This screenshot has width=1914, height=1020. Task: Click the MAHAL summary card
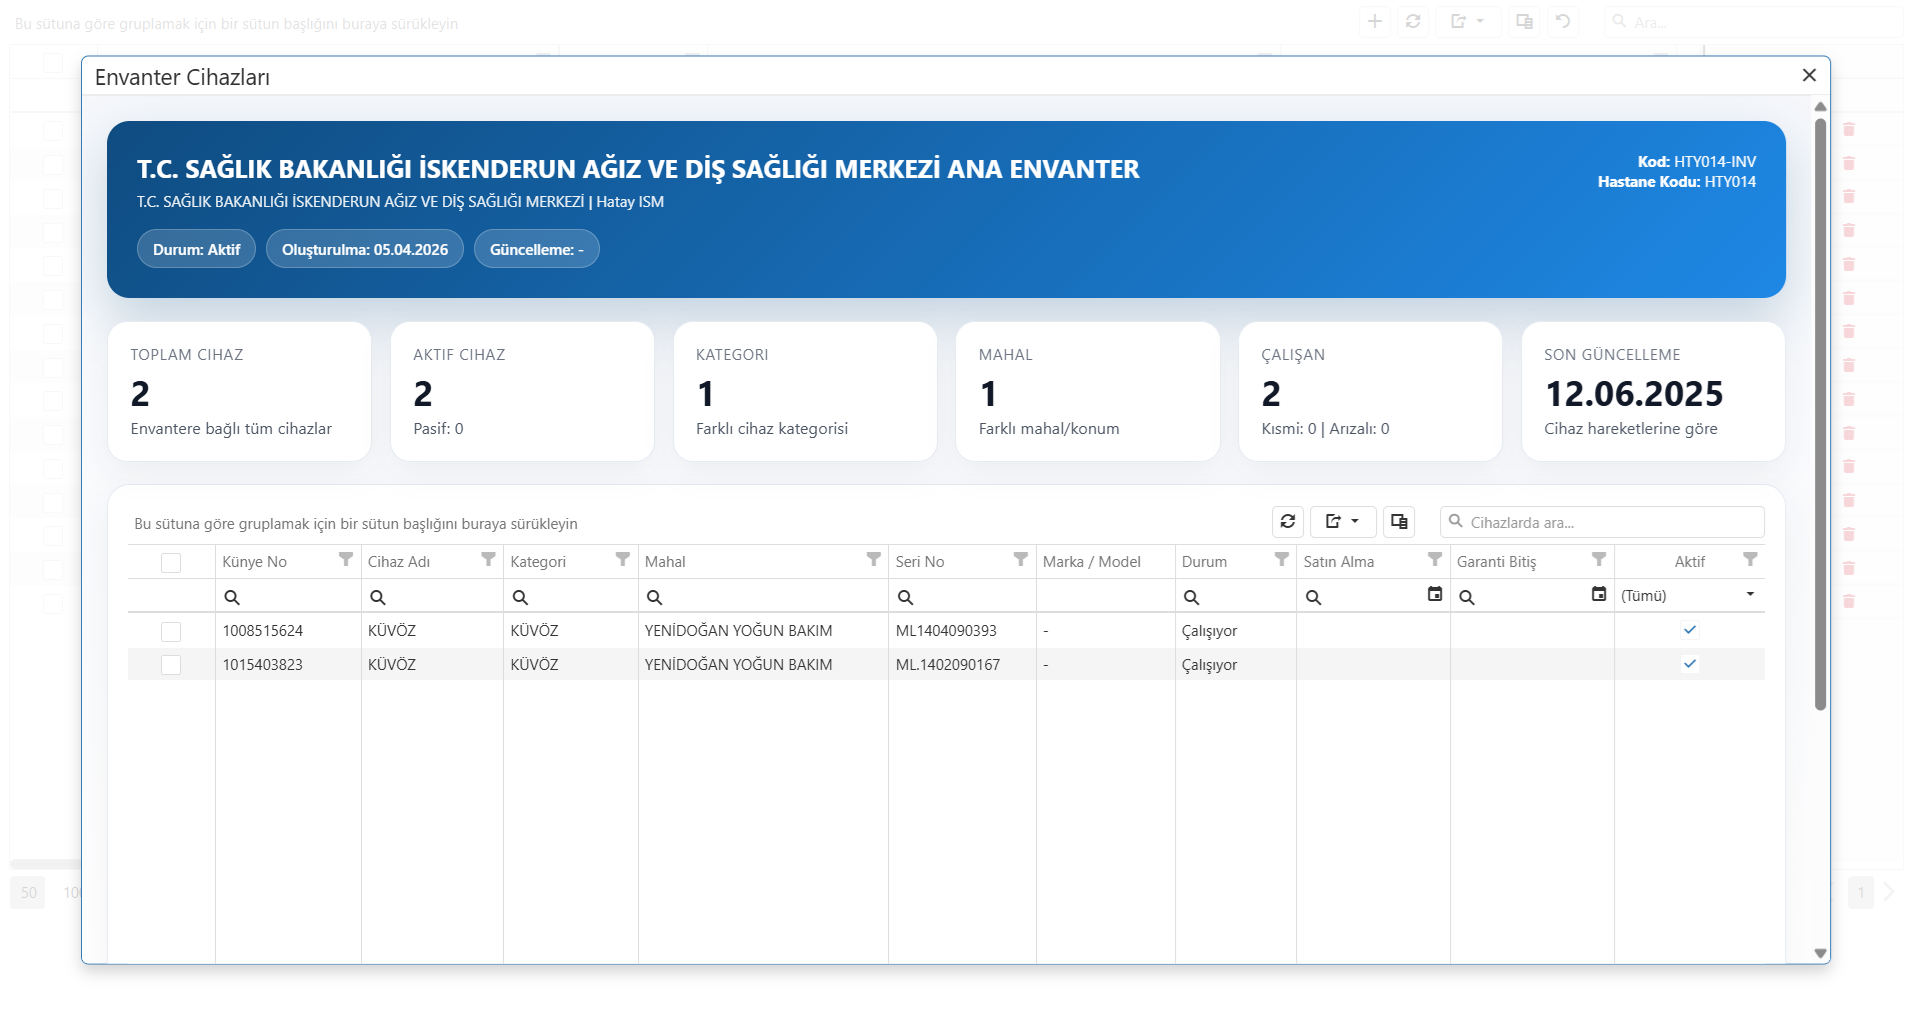pyautogui.click(x=1088, y=391)
